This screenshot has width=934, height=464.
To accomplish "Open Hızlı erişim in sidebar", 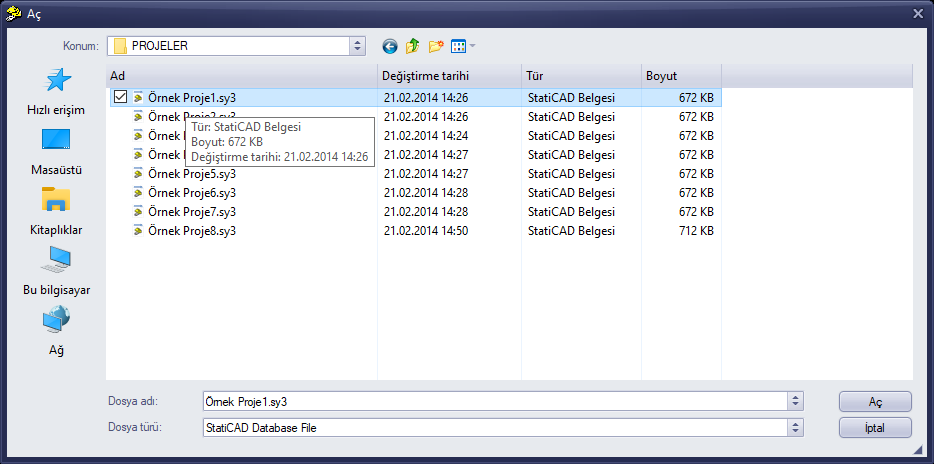I will point(56,92).
